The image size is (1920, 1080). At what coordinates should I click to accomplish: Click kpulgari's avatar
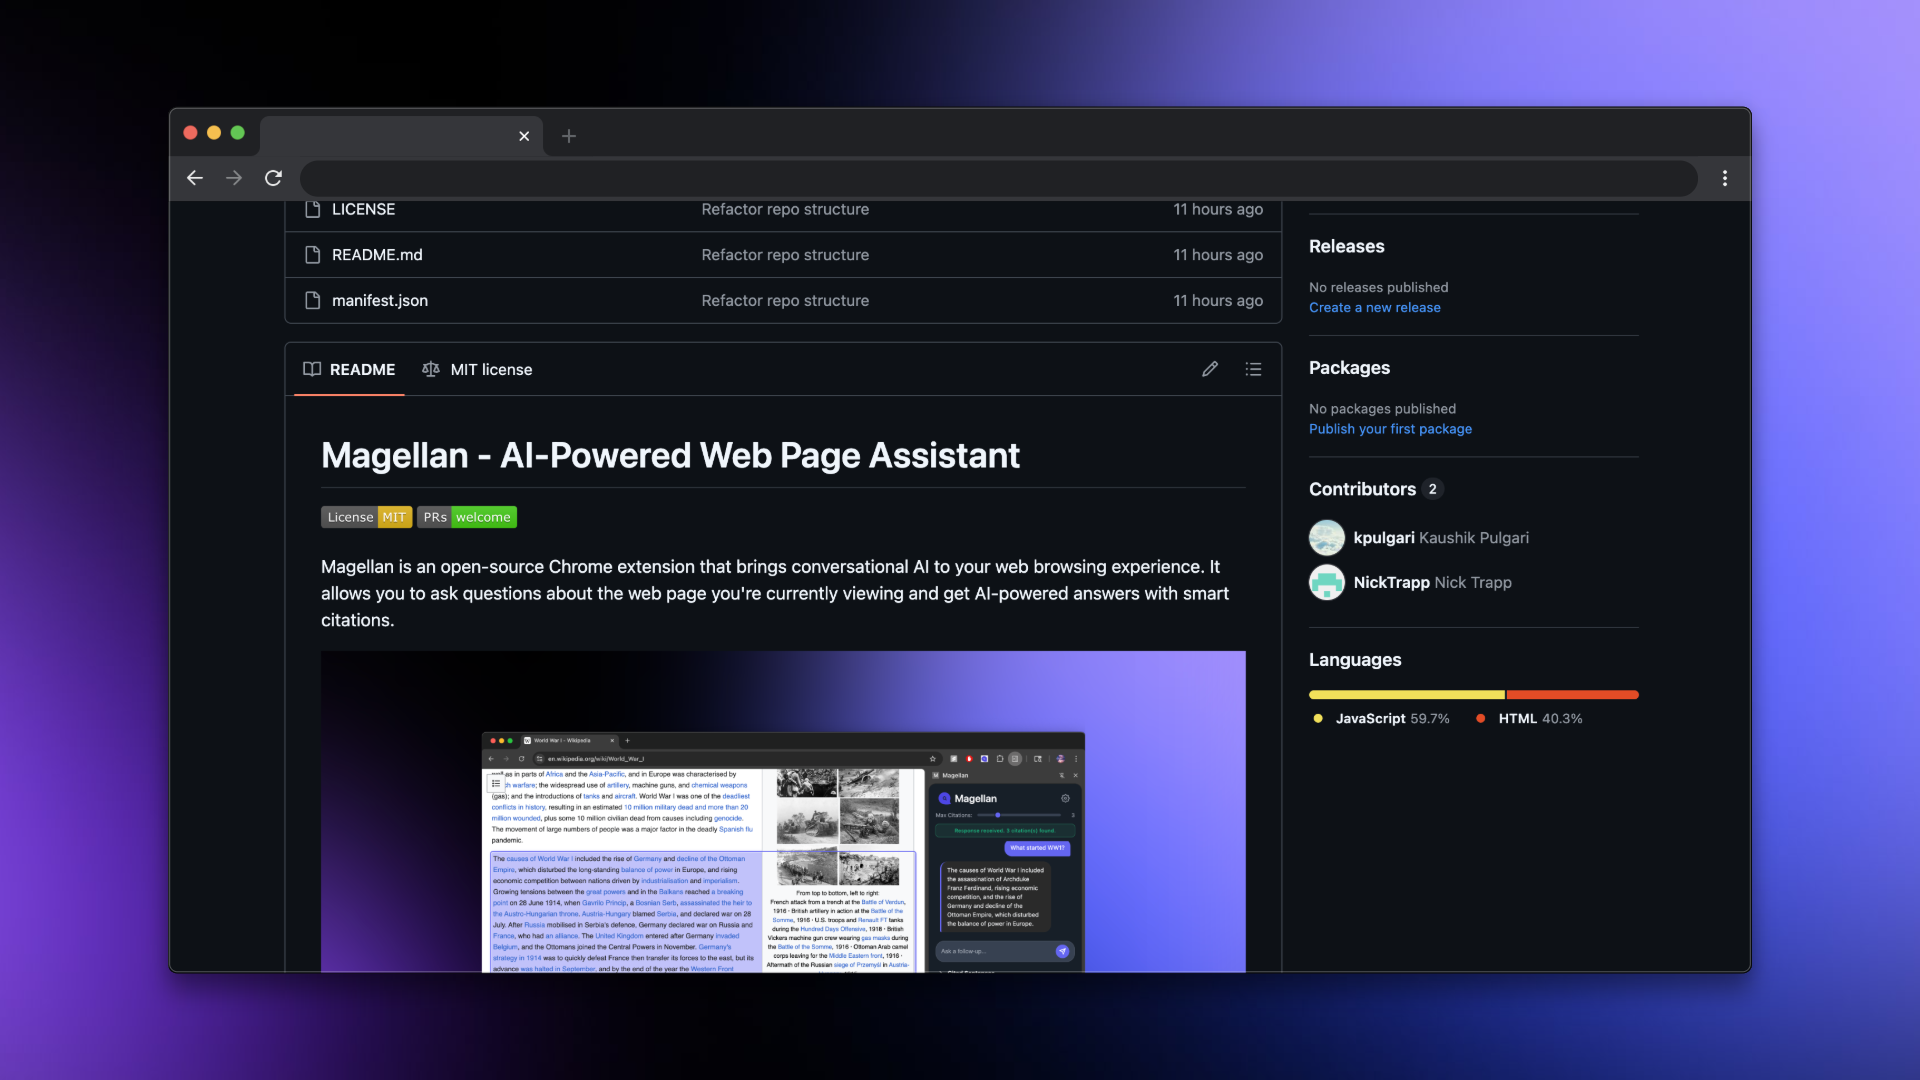[x=1327, y=537]
